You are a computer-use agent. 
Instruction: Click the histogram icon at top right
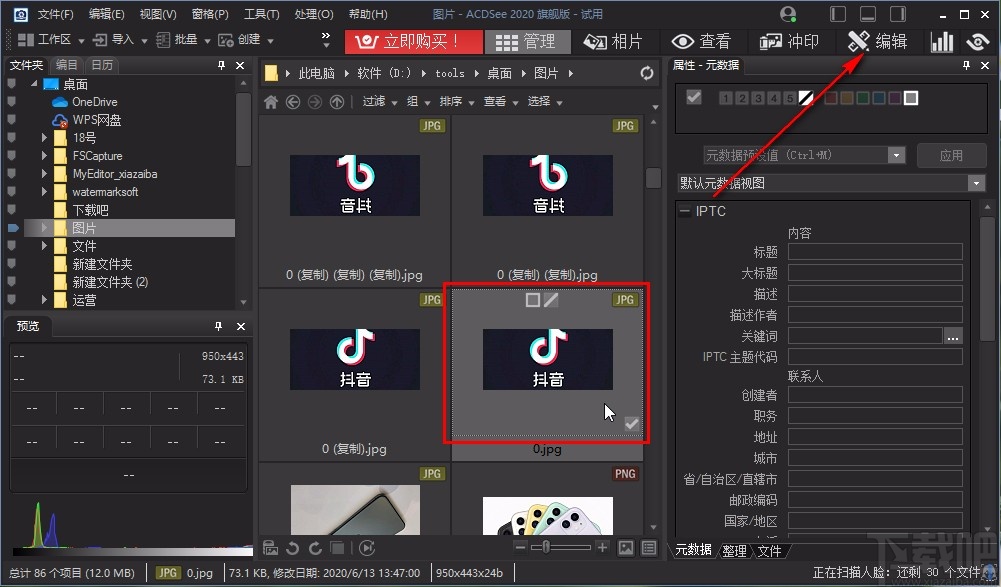(x=944, y=42)
